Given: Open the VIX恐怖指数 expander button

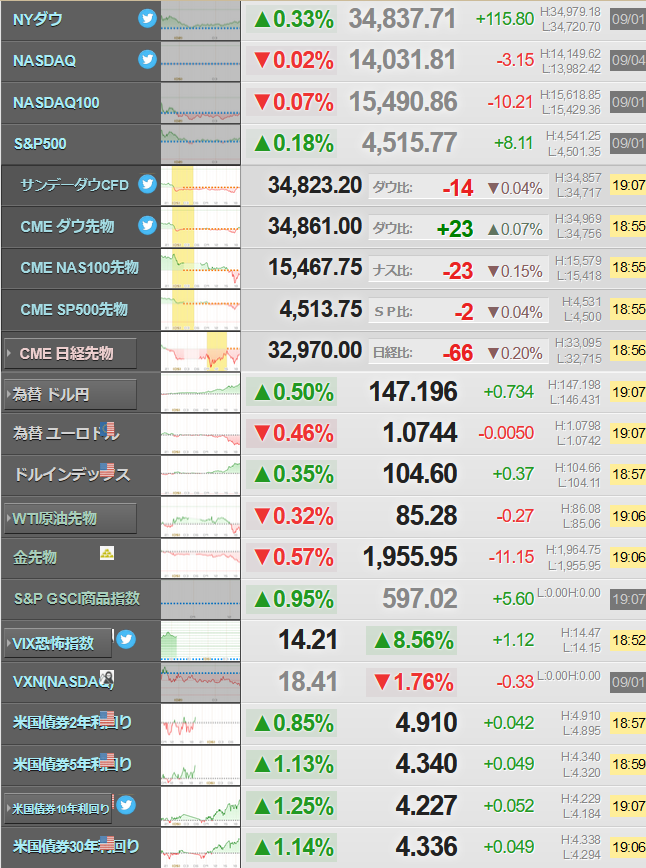Looking at the screenshot, I should tap(58, 643).
